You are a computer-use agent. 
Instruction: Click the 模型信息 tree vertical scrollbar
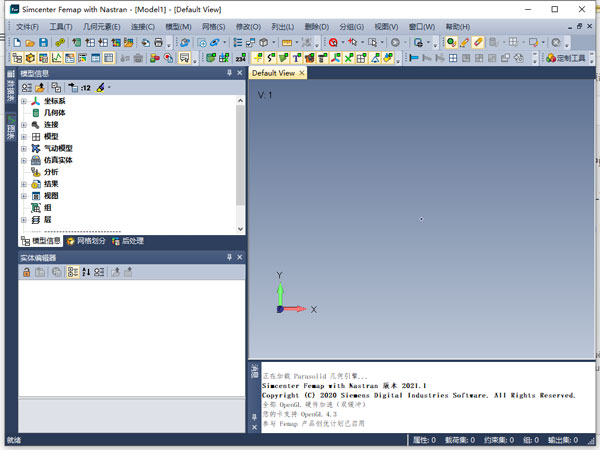coord(240,150)
